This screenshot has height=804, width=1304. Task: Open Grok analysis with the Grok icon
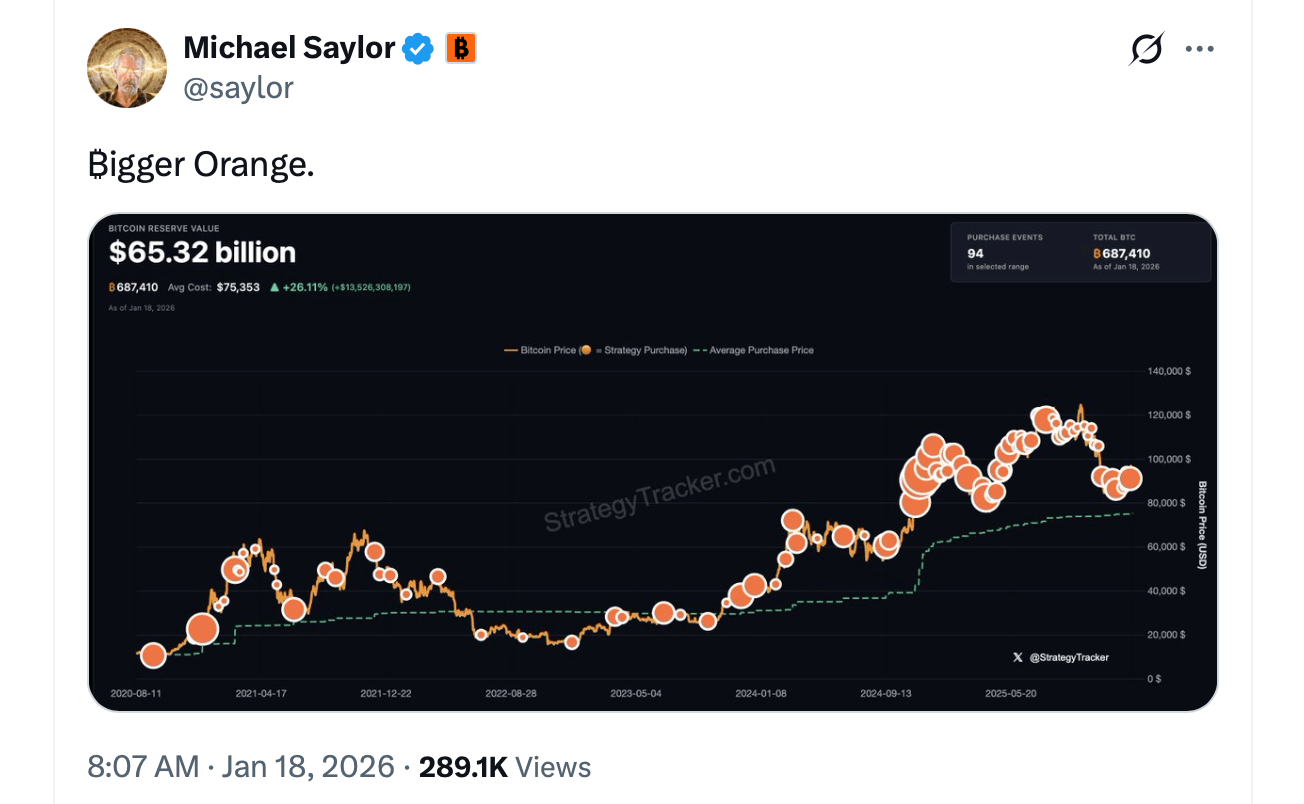(1146, 47)
